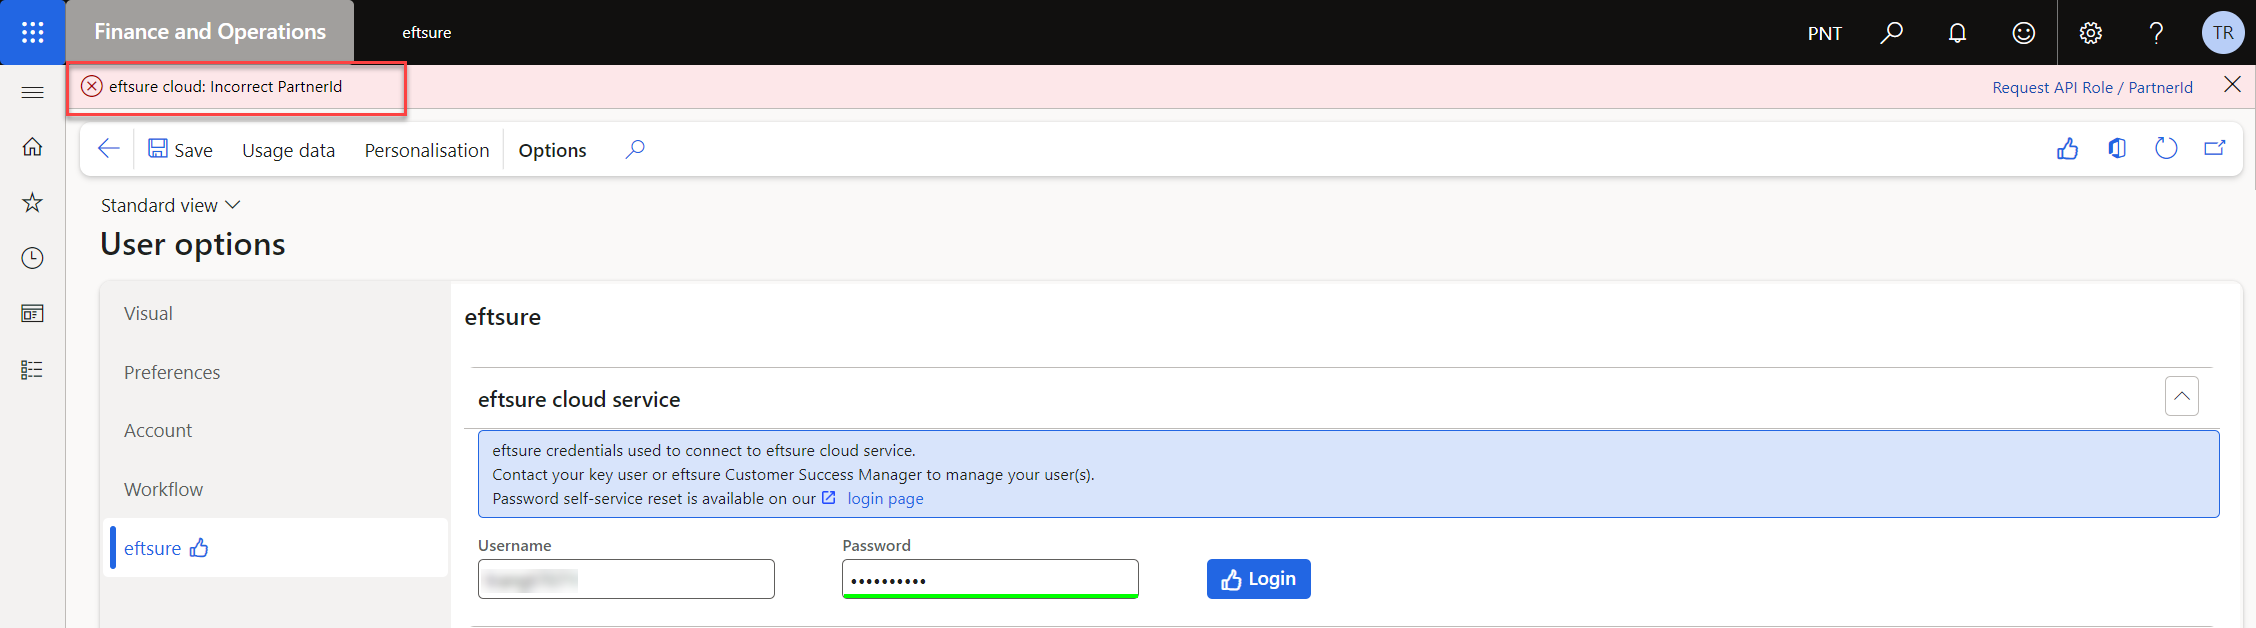The height and width of the screenshot is (628, 2256).
Task: Select the eftsure tab
Action: [x=278, y=548]
